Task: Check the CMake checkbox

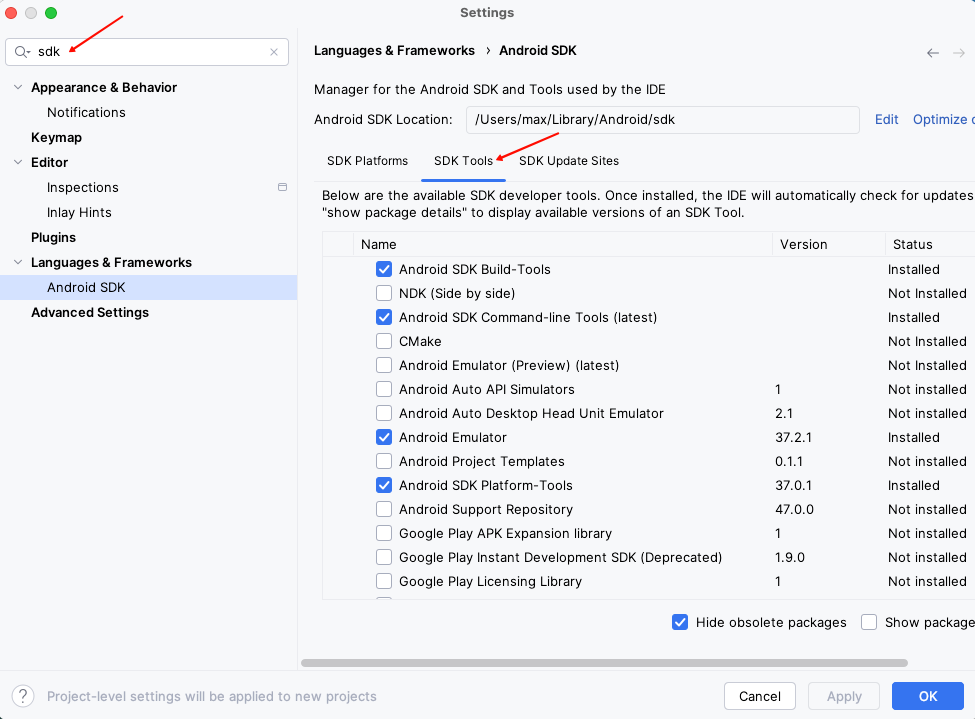Action: coord(384,341)
